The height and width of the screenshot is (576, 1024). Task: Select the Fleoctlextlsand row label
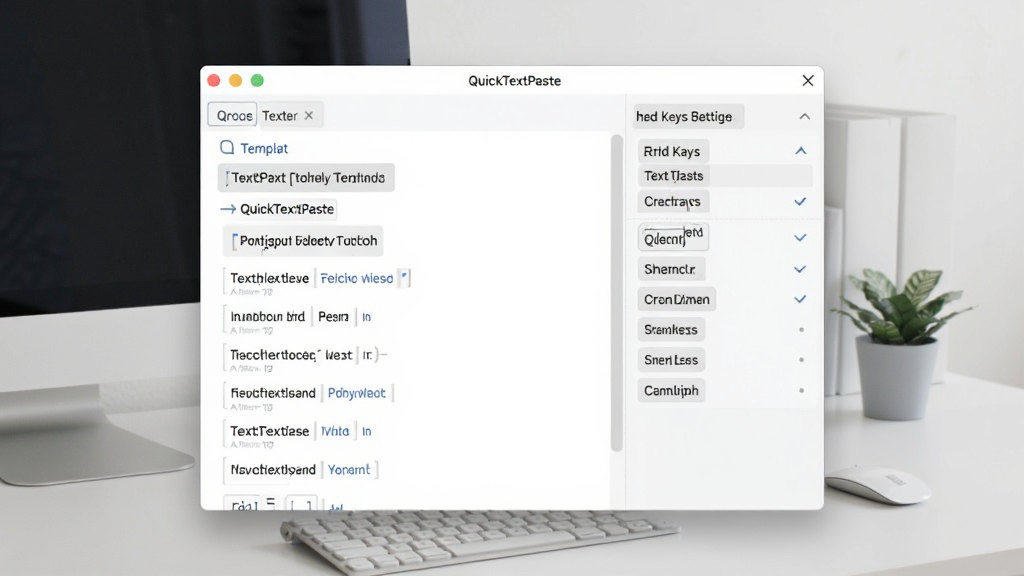coord(273,393)
